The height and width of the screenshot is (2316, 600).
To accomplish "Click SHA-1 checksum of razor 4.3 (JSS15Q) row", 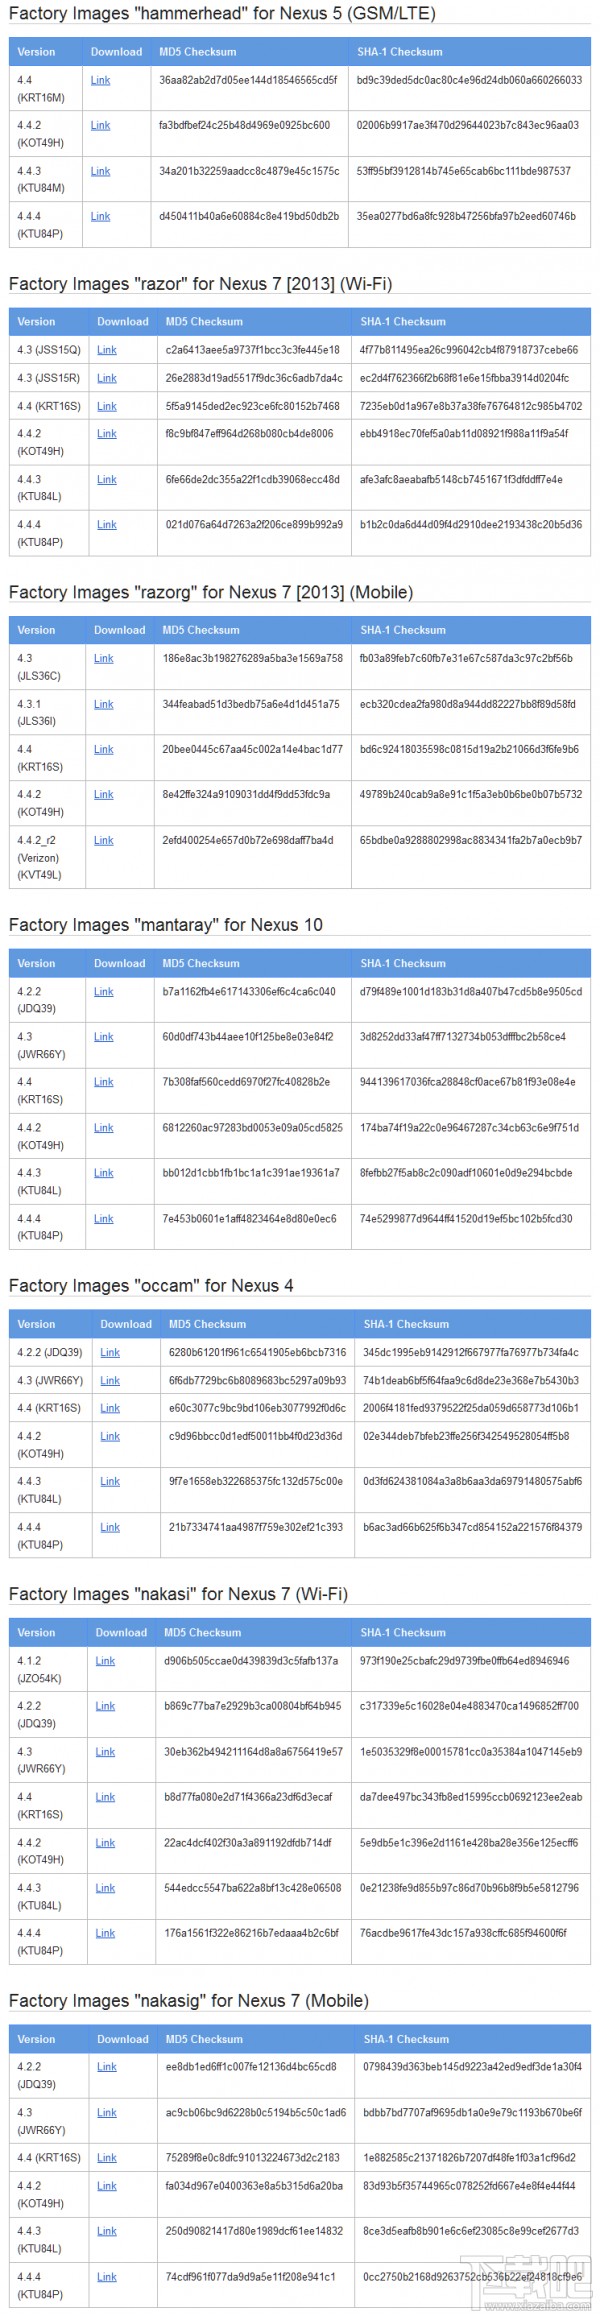I will pos(468,350).
